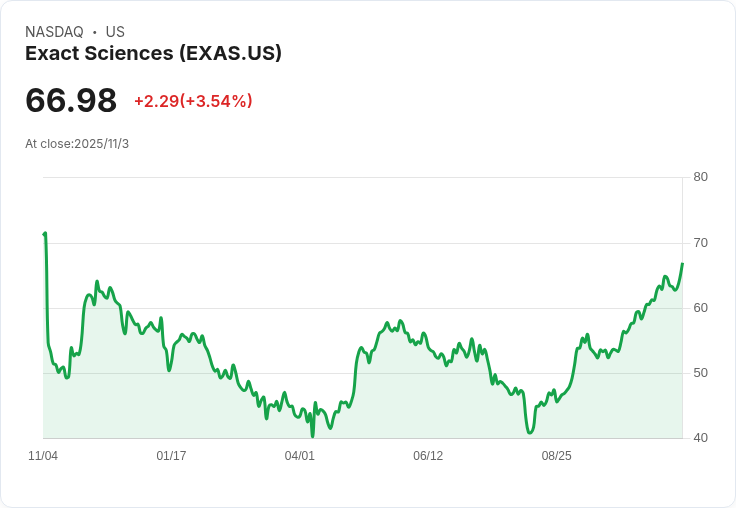The height and width of the screenshot is (508, 736).
Task: Click the US market label
Action: pyautogui.click(x=115, y=32)
